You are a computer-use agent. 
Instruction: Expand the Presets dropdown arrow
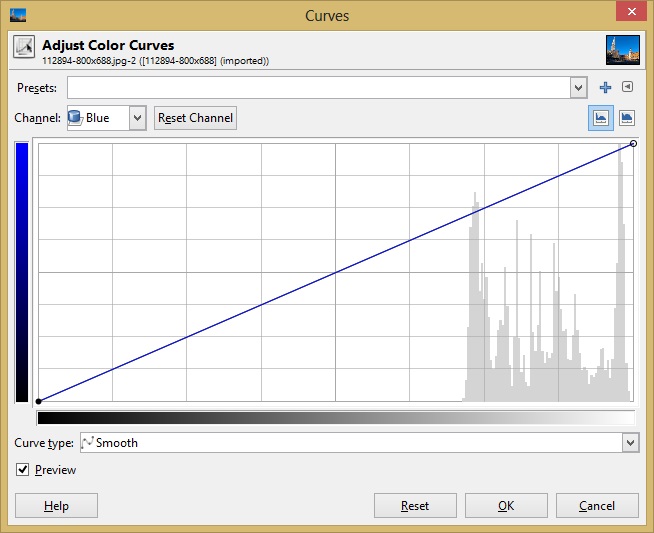click(x=578, y=88)
